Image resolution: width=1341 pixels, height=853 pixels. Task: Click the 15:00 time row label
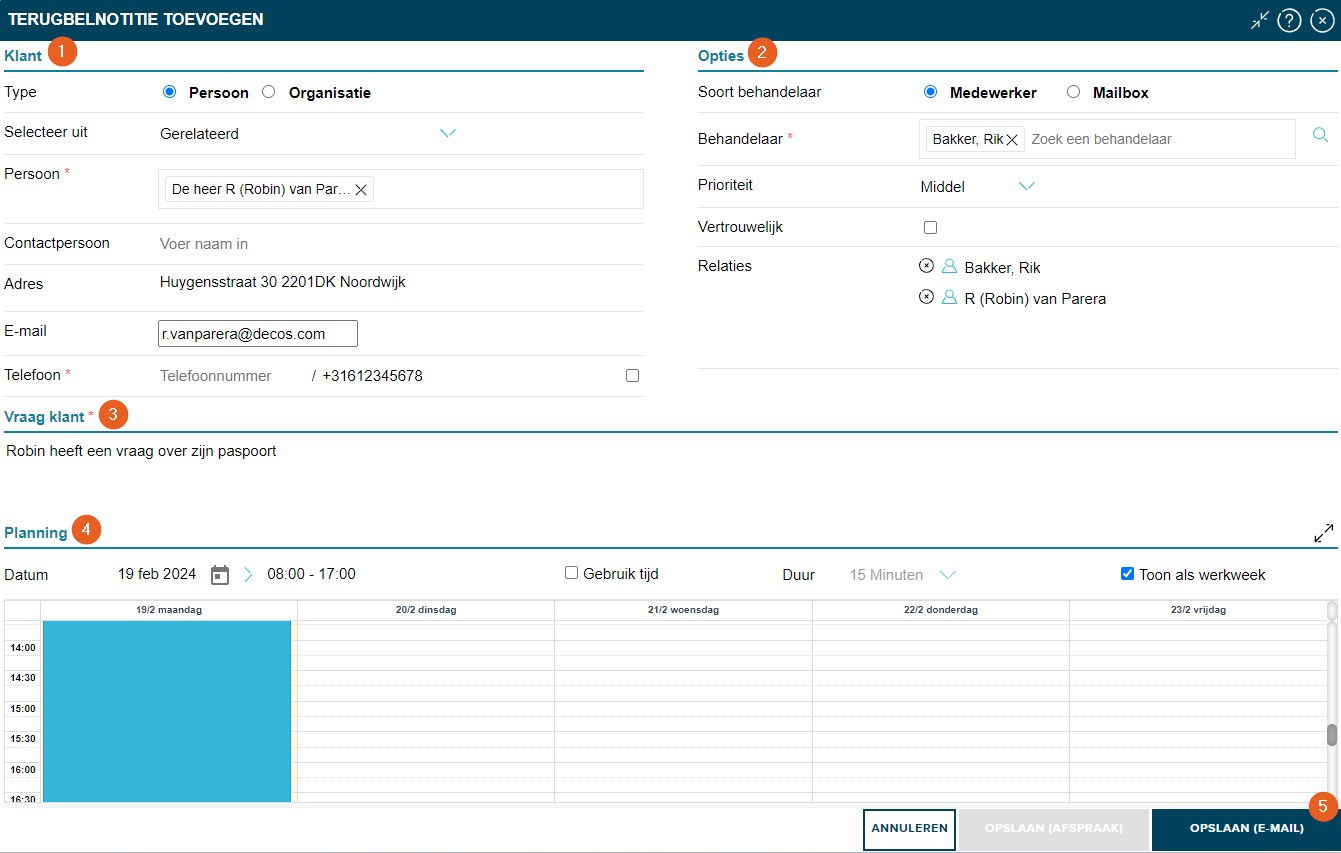pos(22,709)
